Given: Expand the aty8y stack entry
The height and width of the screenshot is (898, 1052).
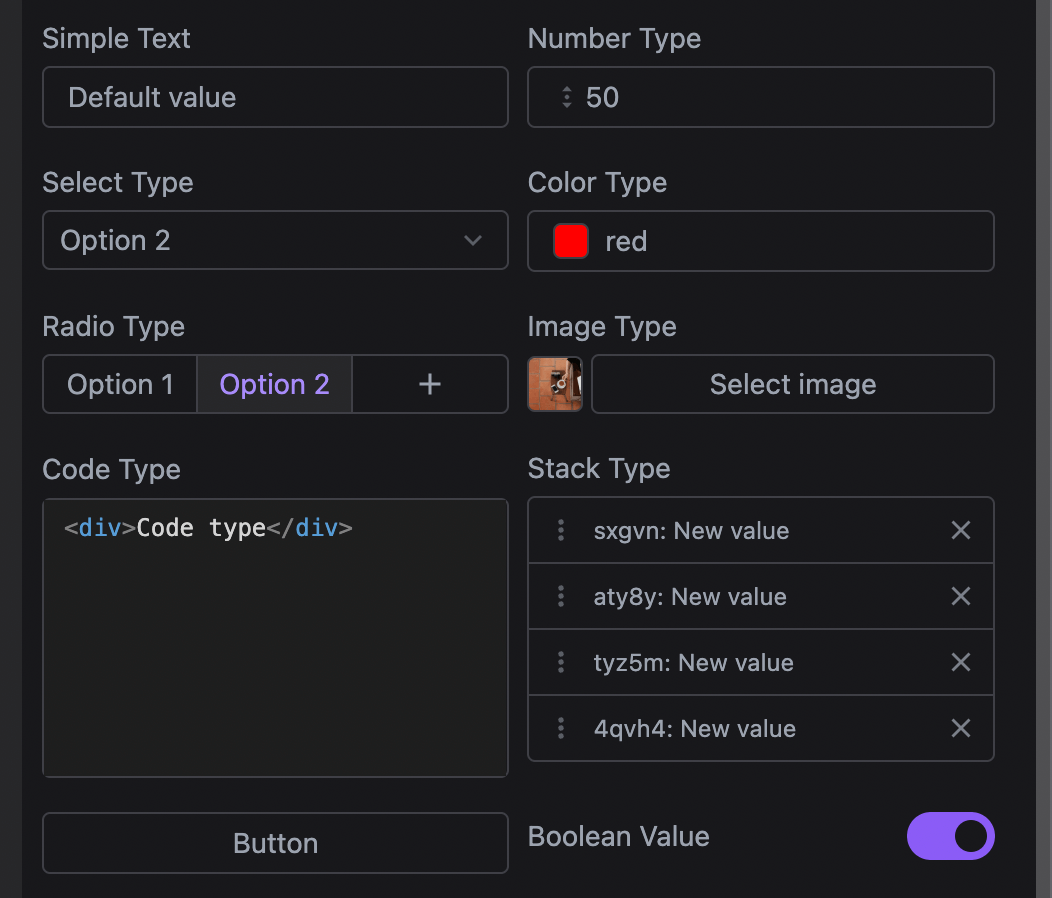Looking at the screenshot, I should (x=690, y=596).
